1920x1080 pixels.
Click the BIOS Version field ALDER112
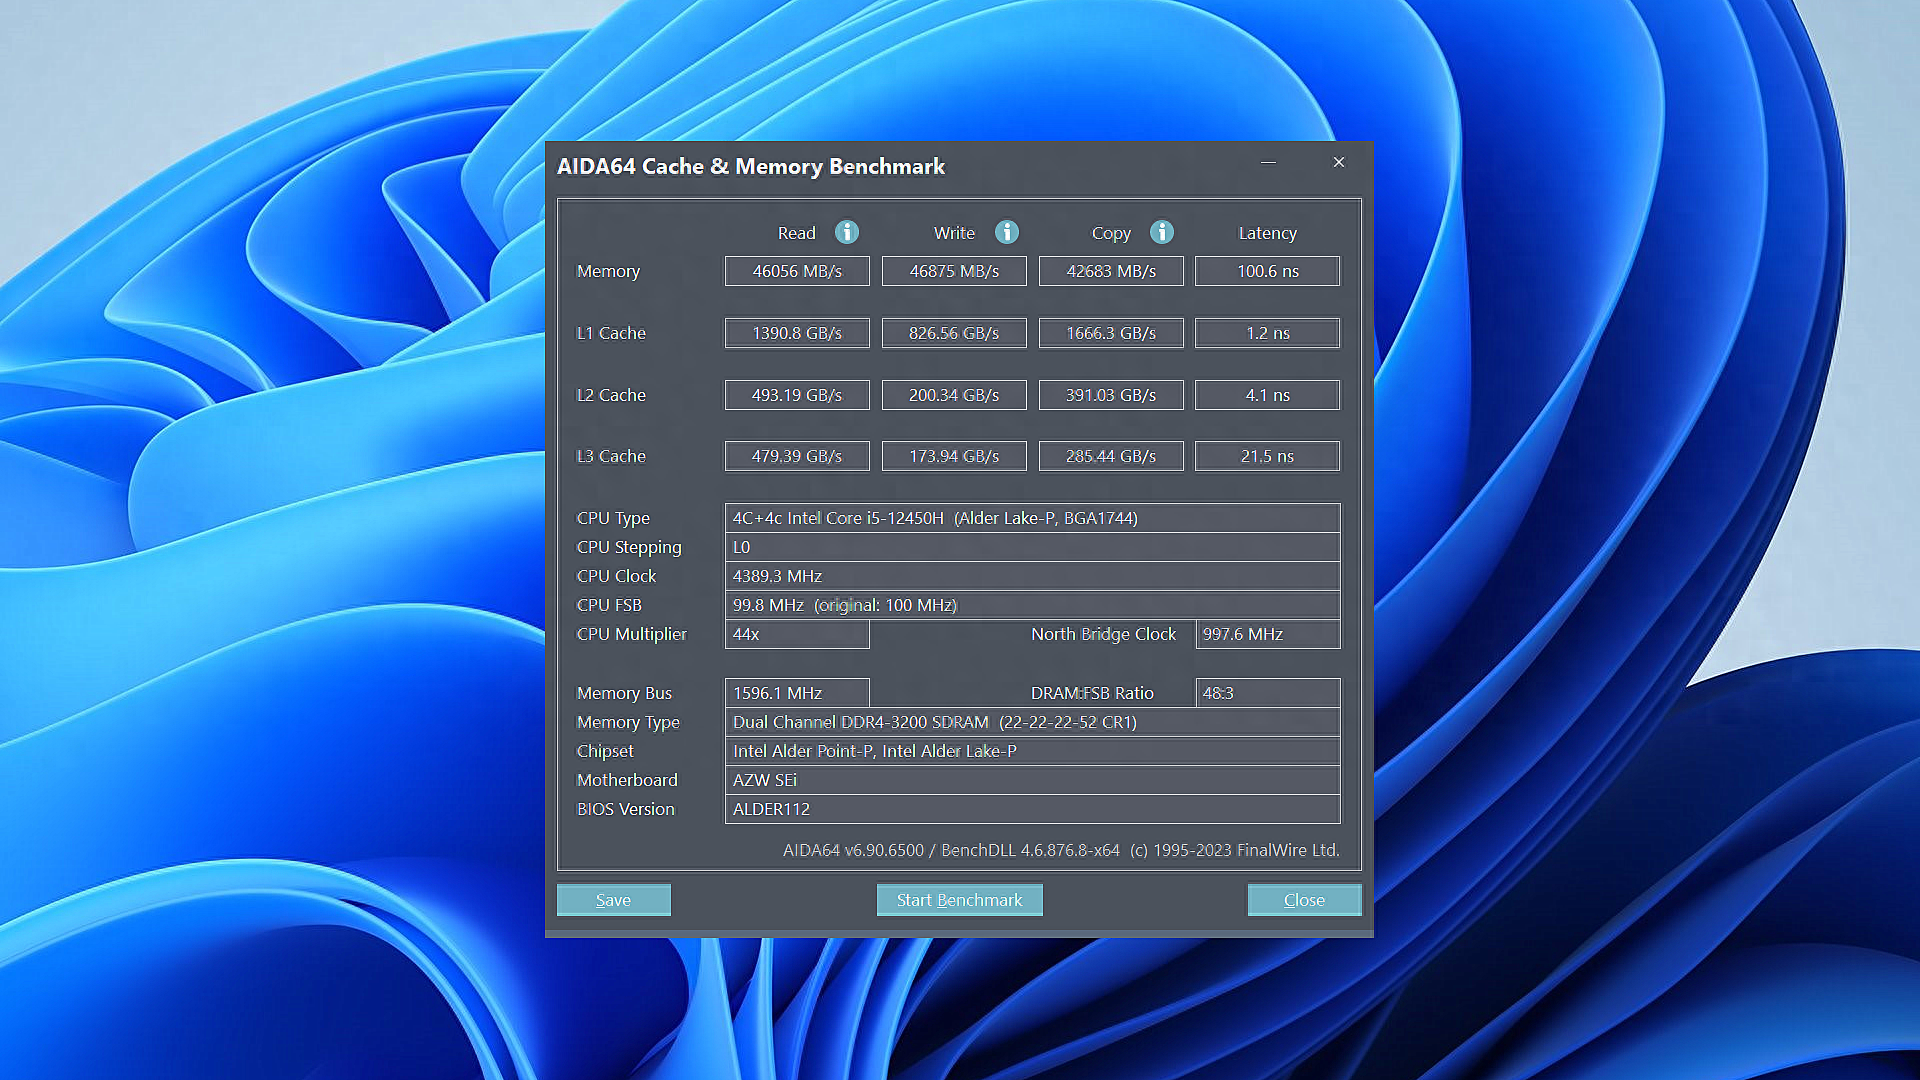pos(1033,809)
